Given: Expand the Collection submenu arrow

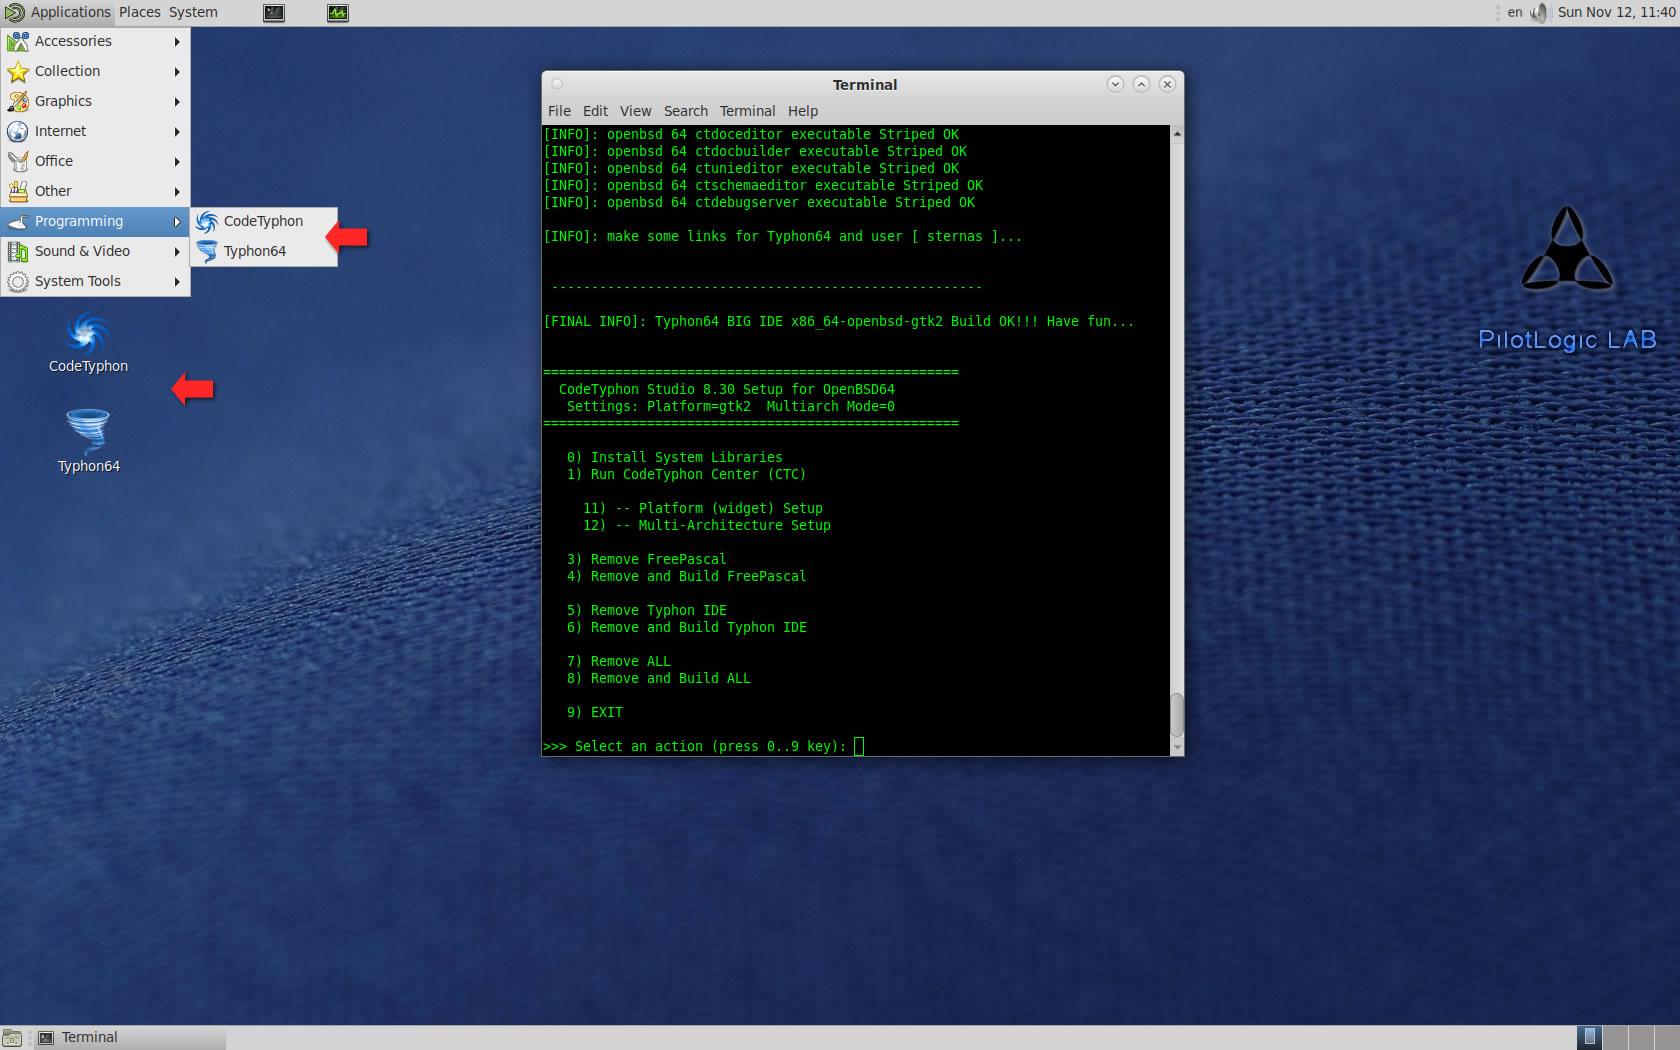Looking at the screenshot, I should point(177,72).
